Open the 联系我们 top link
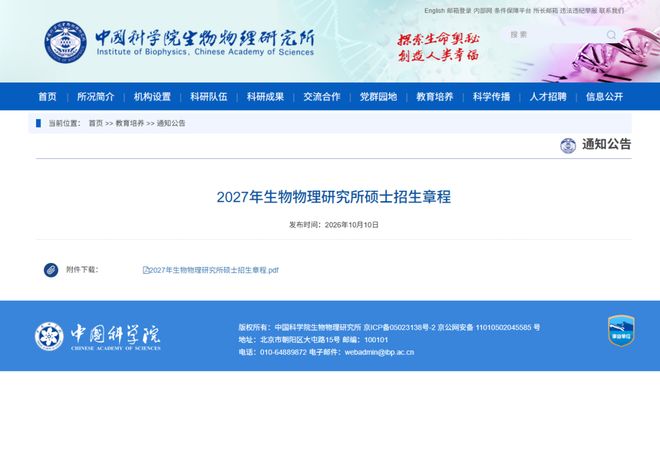 [612, 11]
